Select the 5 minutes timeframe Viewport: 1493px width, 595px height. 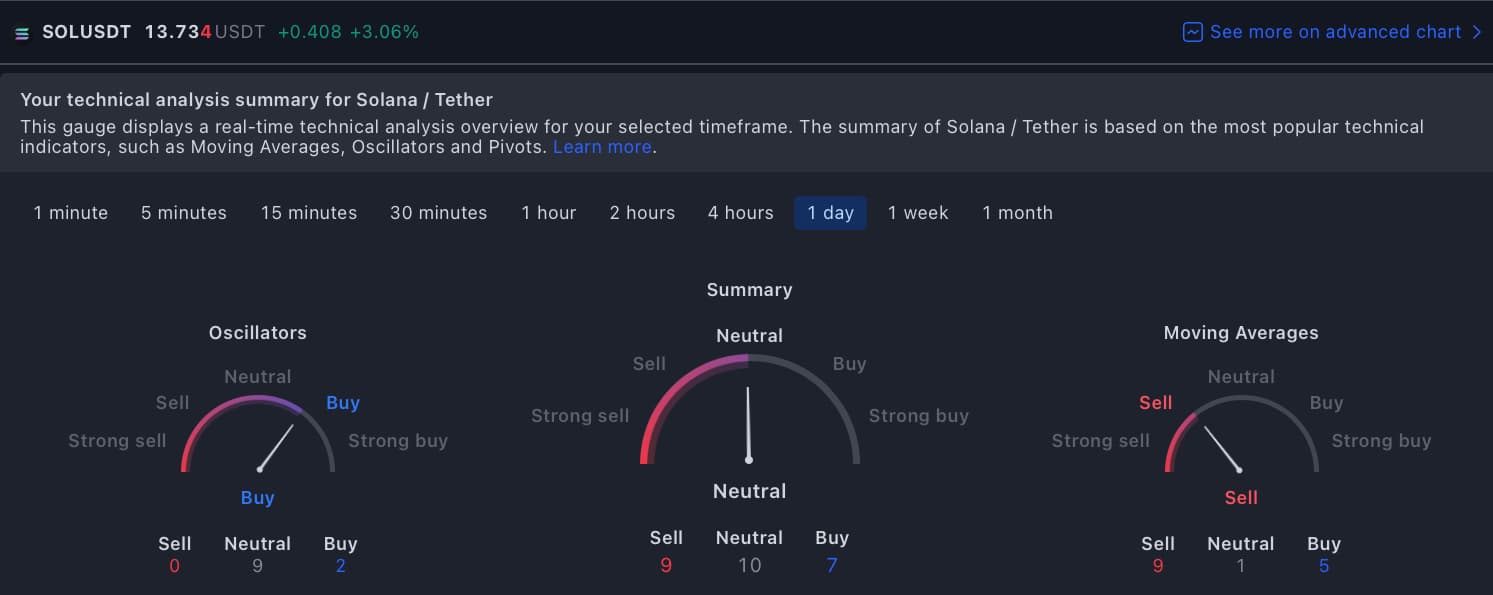184,212
